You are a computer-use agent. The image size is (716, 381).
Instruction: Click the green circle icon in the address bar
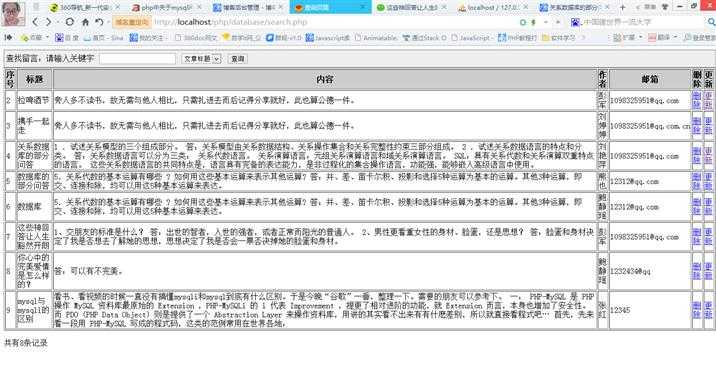[523, 22]
